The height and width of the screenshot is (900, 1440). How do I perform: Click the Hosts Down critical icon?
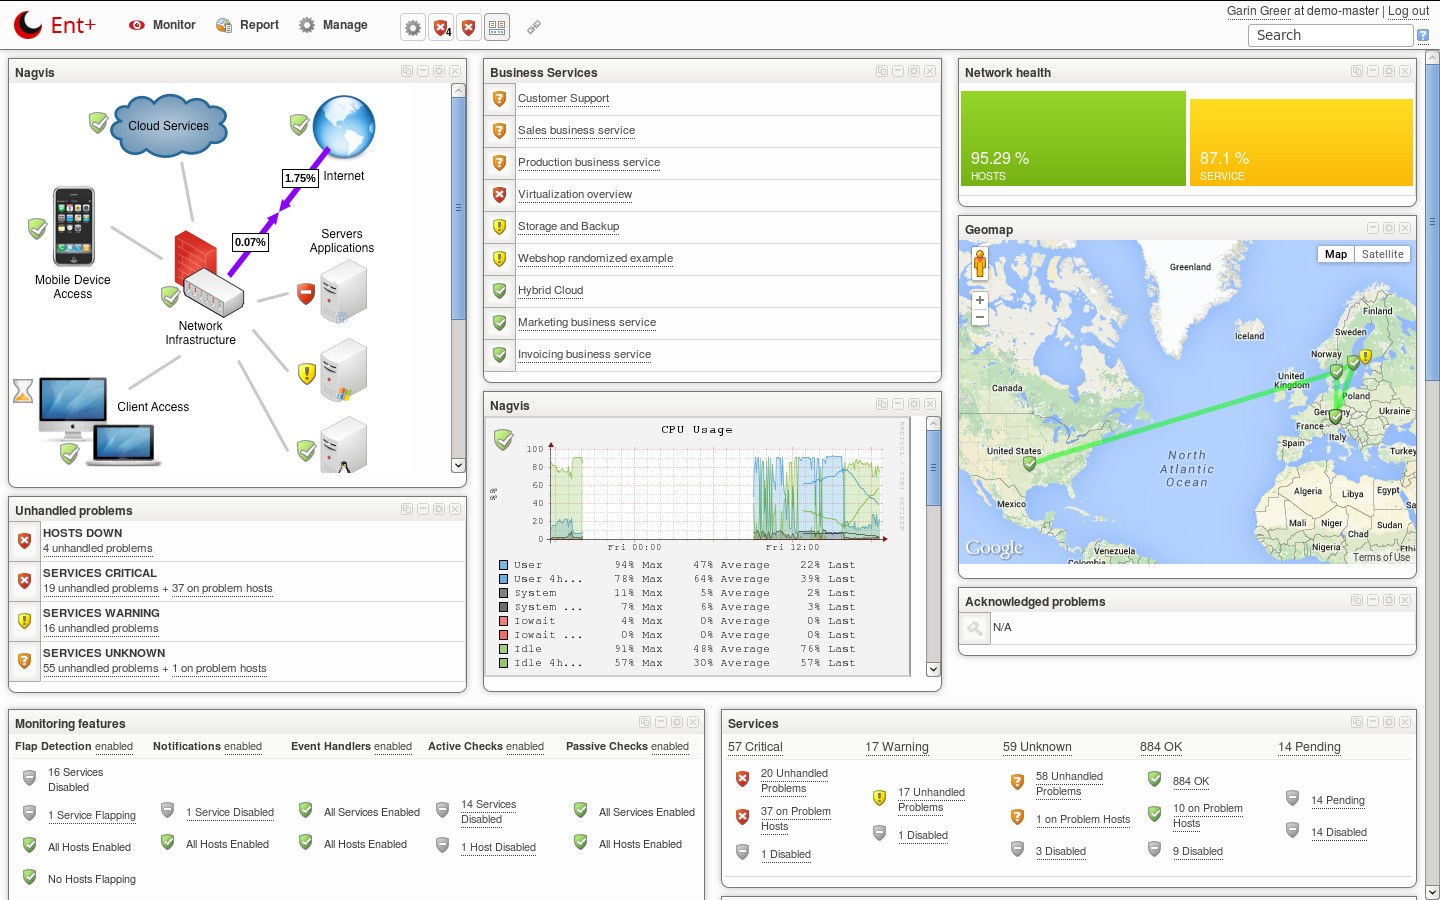(x=25, y=541)
